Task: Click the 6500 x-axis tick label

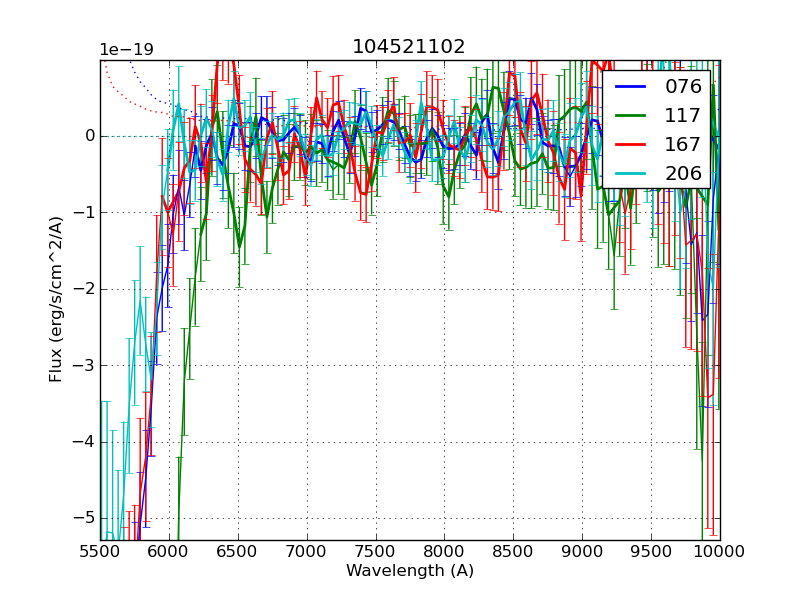Action: [x=238, y=550]
